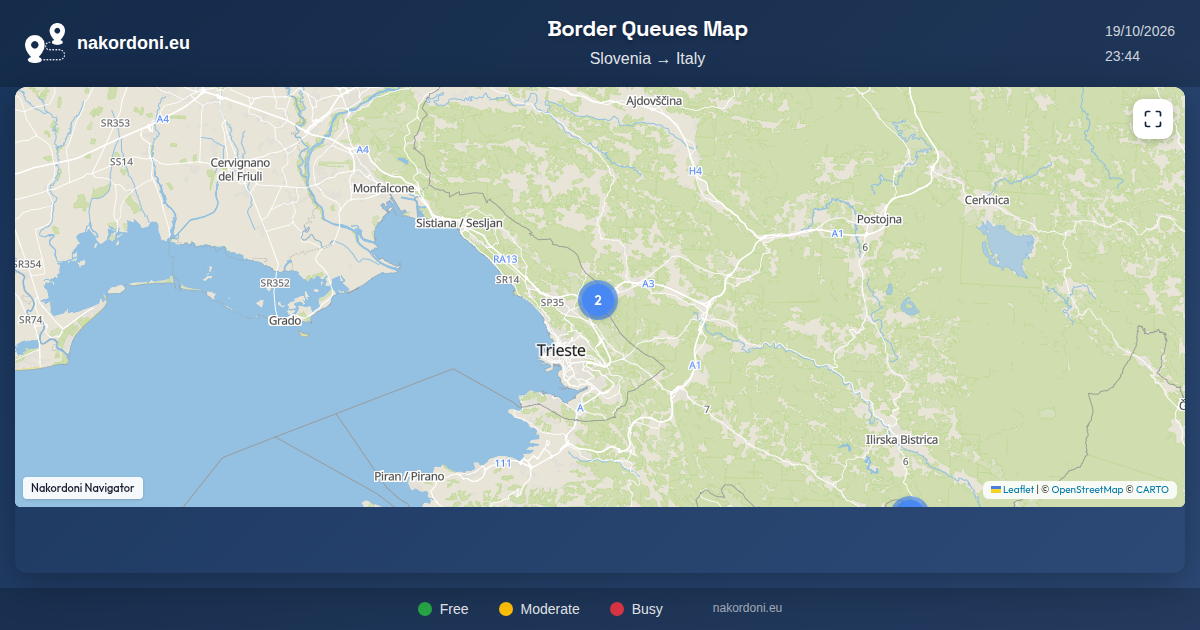Click the green Free legend dot
The height and width of the screenshot is (630, 1200).
pos(425,609)
